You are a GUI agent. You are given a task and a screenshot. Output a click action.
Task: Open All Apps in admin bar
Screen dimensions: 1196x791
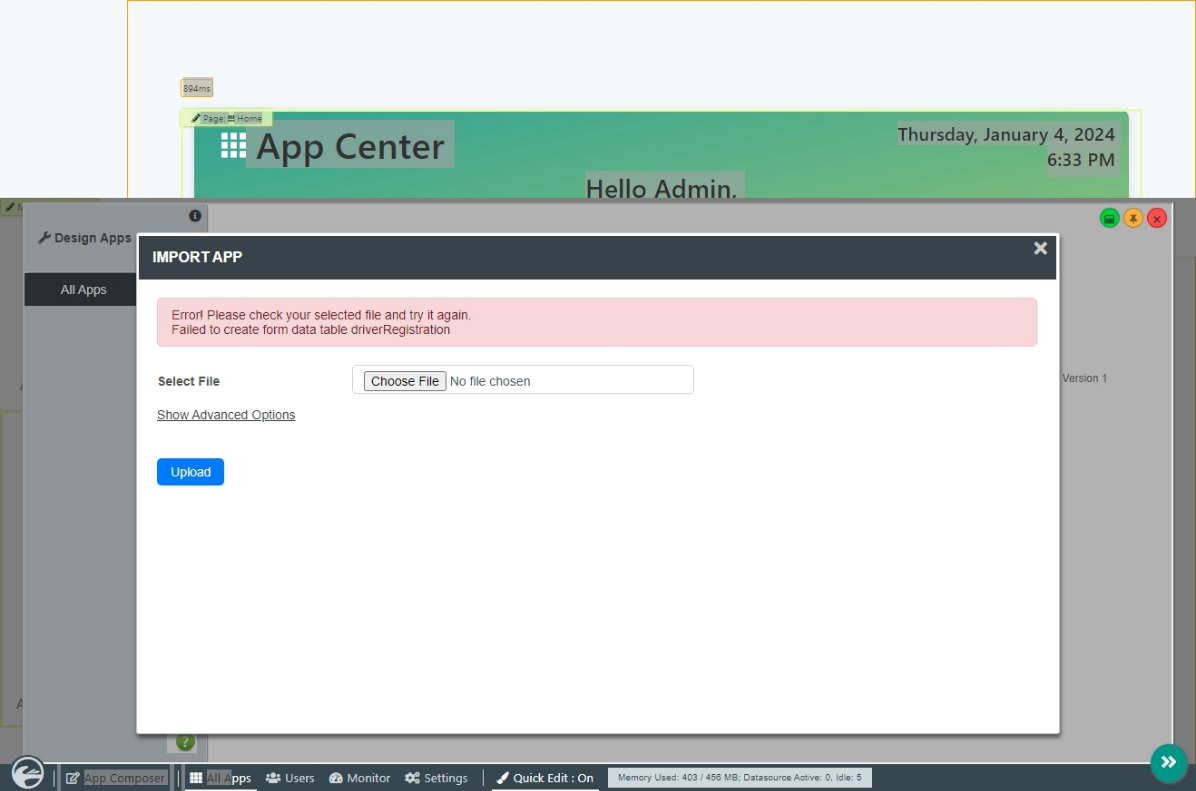tap(220, 778)
